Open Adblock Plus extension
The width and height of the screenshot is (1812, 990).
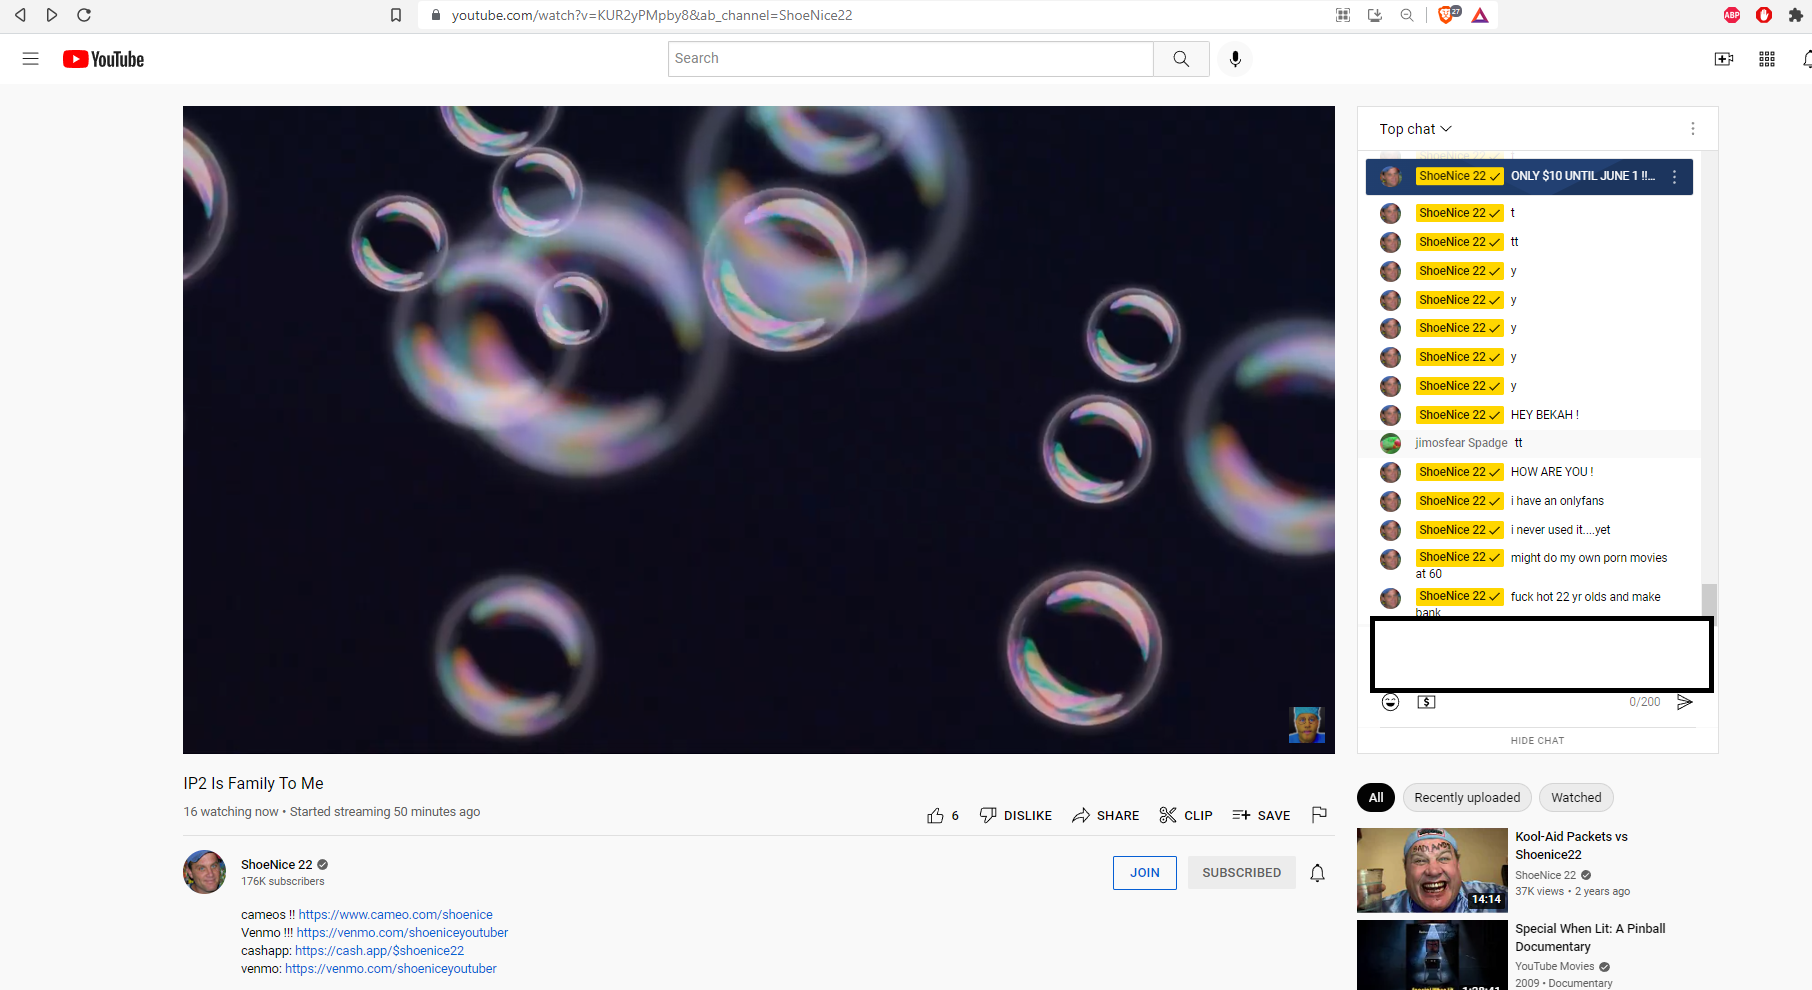[1732, 15]
